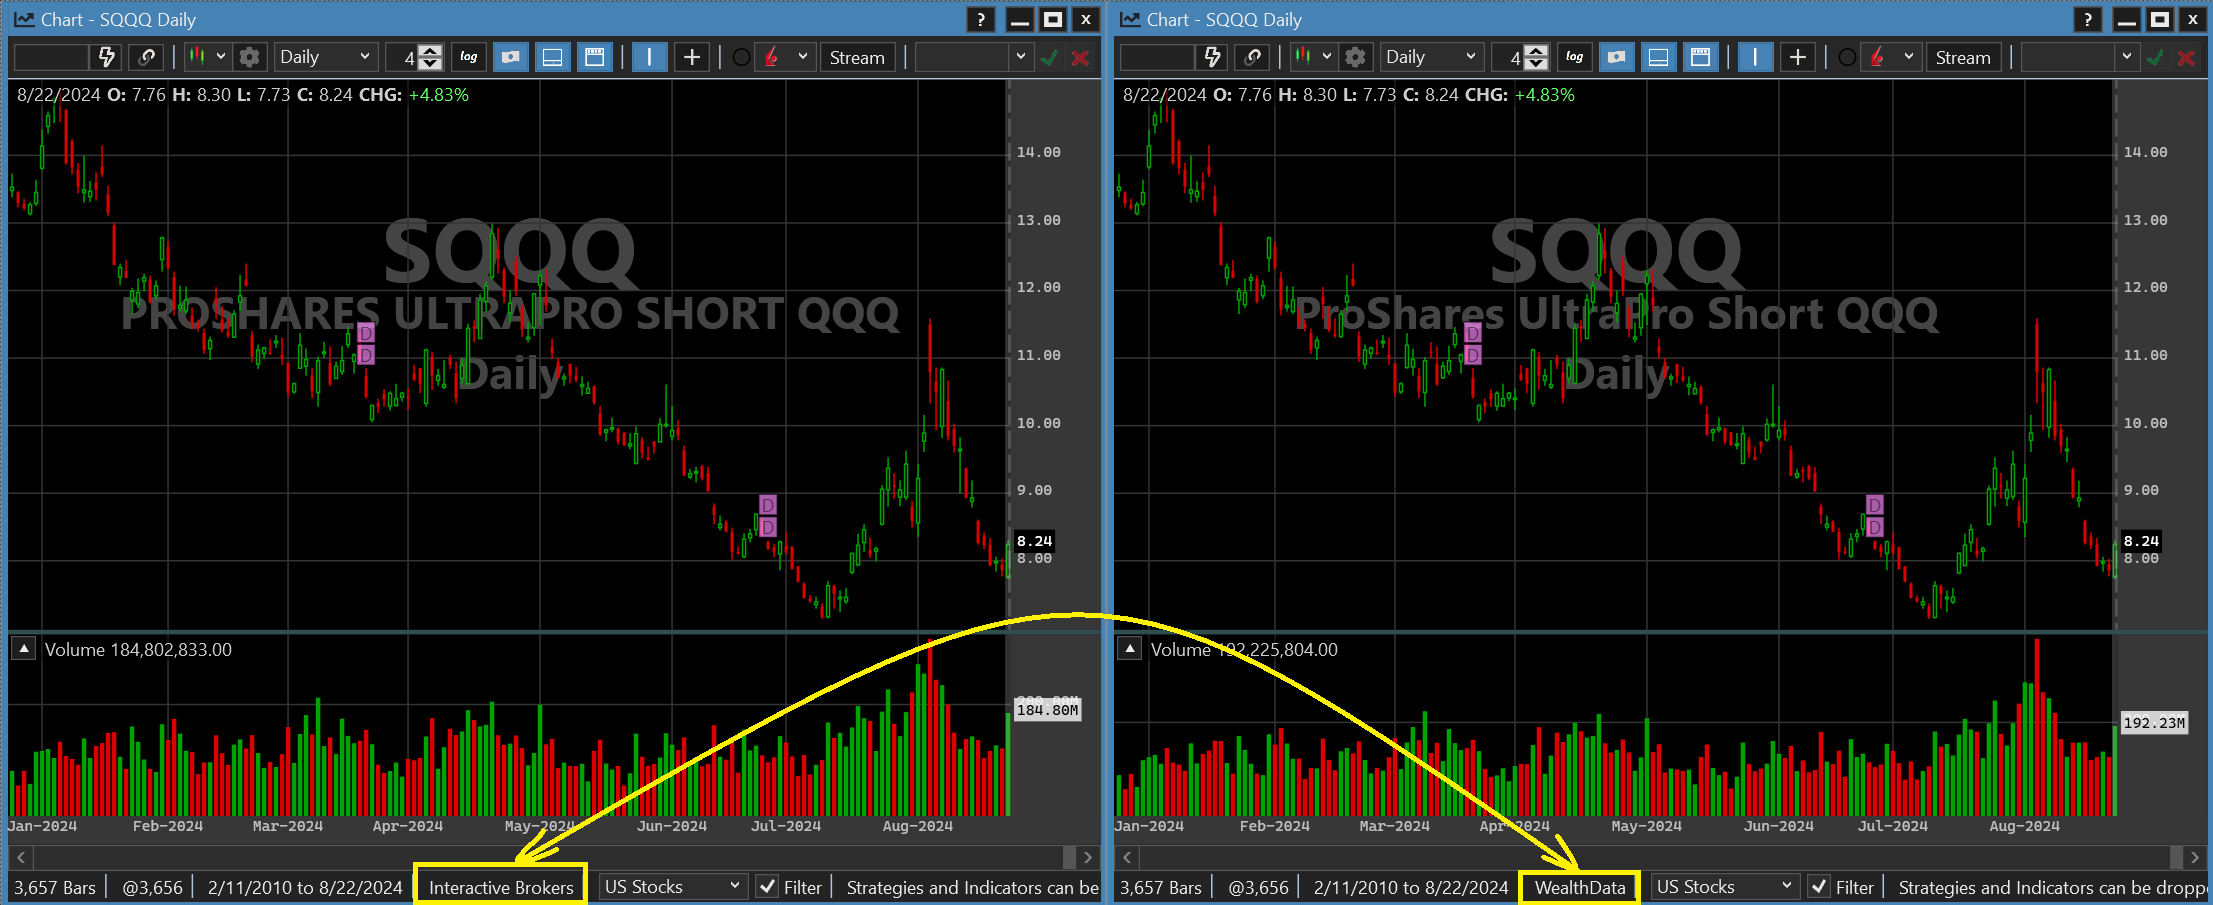Open help for the left chart window

981,19
